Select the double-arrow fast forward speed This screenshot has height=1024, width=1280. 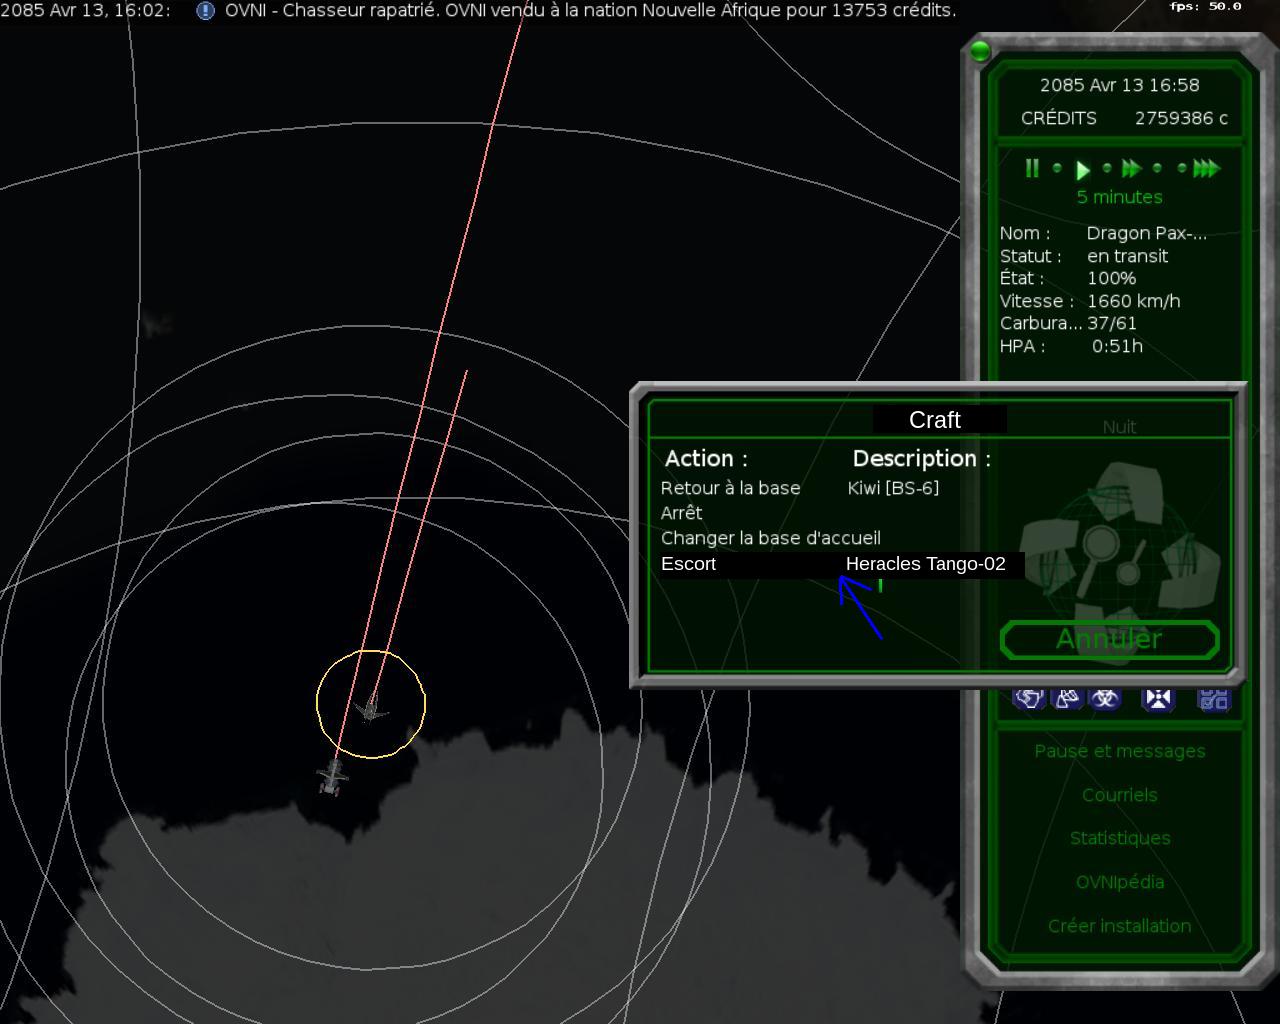1132,169
